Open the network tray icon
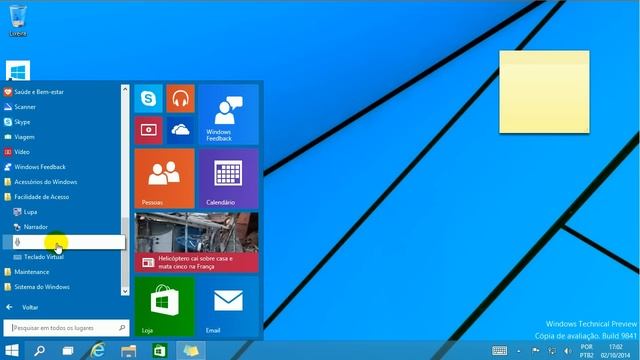Image resolution: width=640 pixels, height=360 pixels. click(552, 351)
